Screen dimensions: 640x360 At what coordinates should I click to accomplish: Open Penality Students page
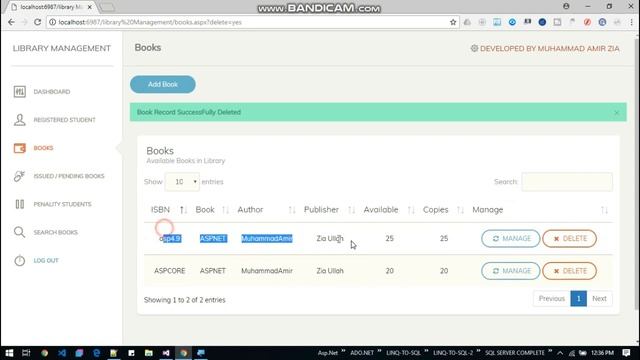(x=62, y=204)
